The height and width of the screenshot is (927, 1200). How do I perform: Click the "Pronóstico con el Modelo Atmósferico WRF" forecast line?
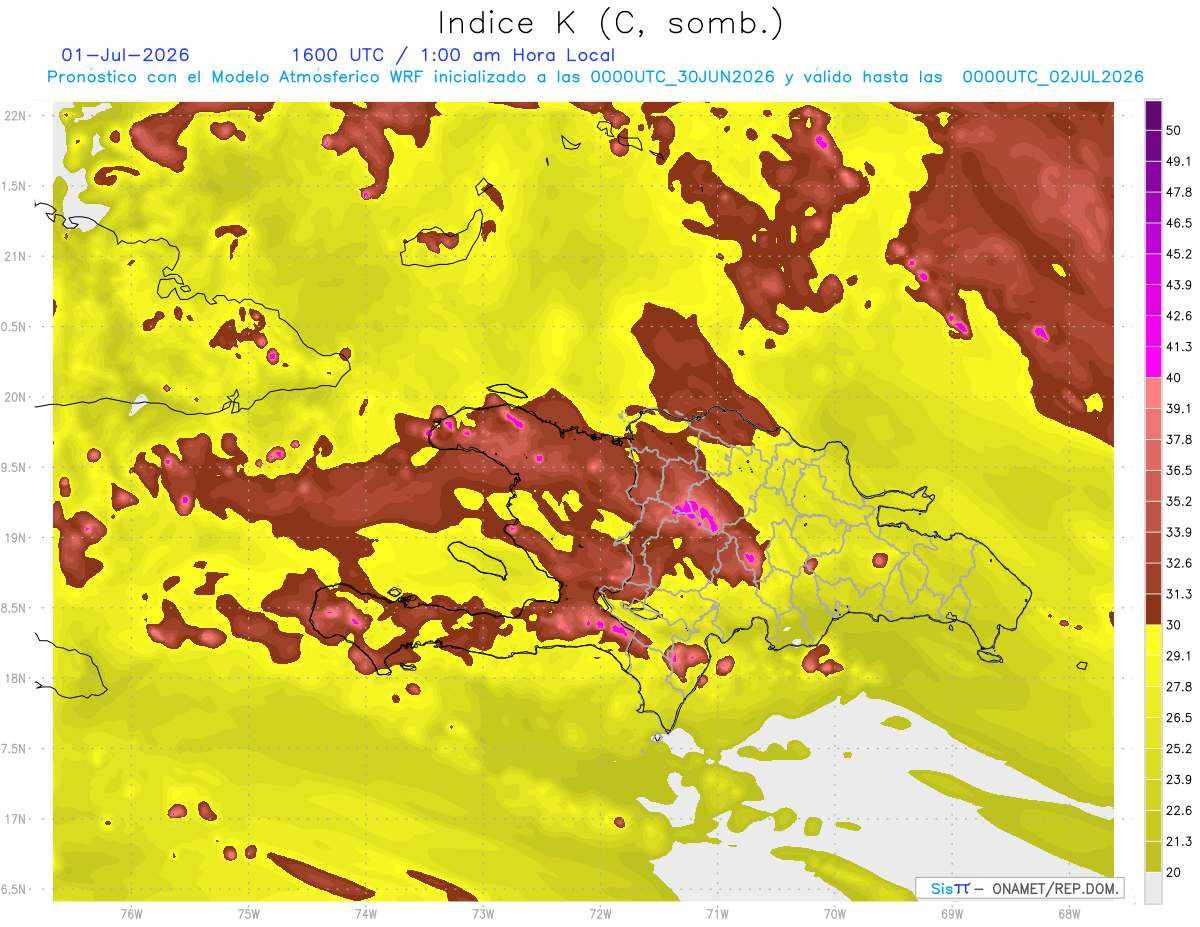coord(595,77)
